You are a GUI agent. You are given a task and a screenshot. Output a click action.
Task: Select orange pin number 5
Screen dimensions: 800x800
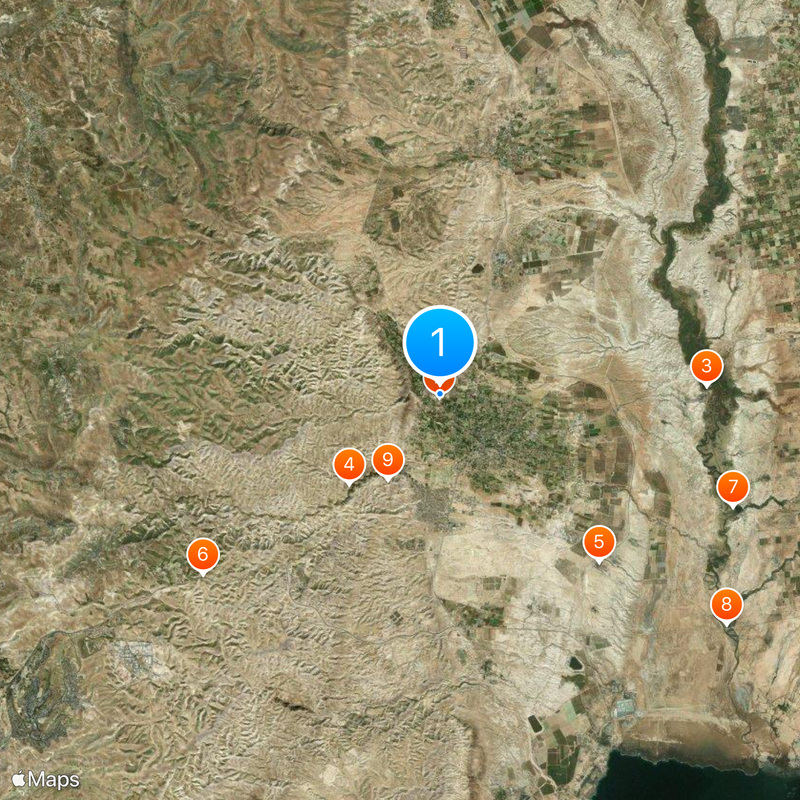[x=599, y=543]
